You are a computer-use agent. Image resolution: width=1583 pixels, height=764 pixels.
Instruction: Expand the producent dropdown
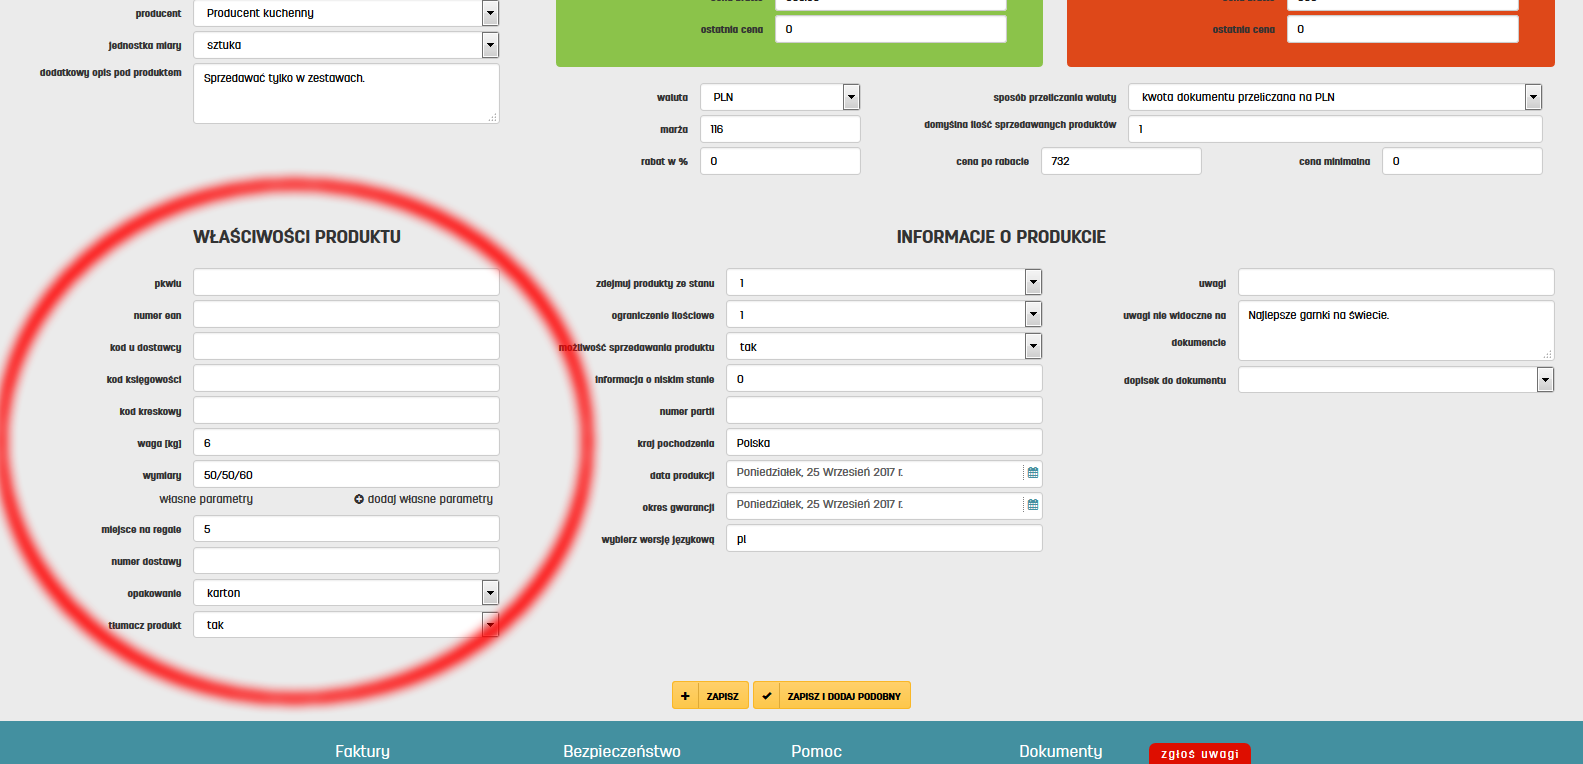point(490,13)
